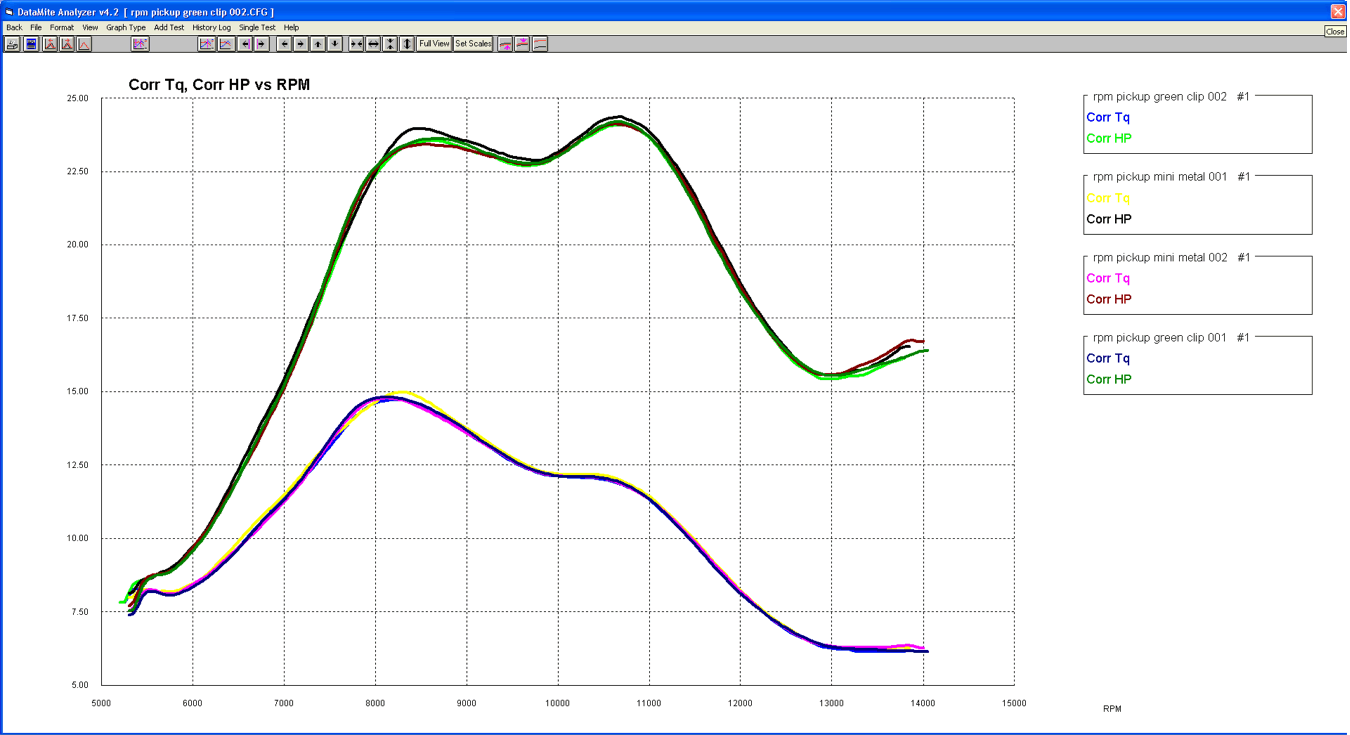1350x735 pixels.
Task: Shift graph right with the right arrow icon
Action: (301, 44)
